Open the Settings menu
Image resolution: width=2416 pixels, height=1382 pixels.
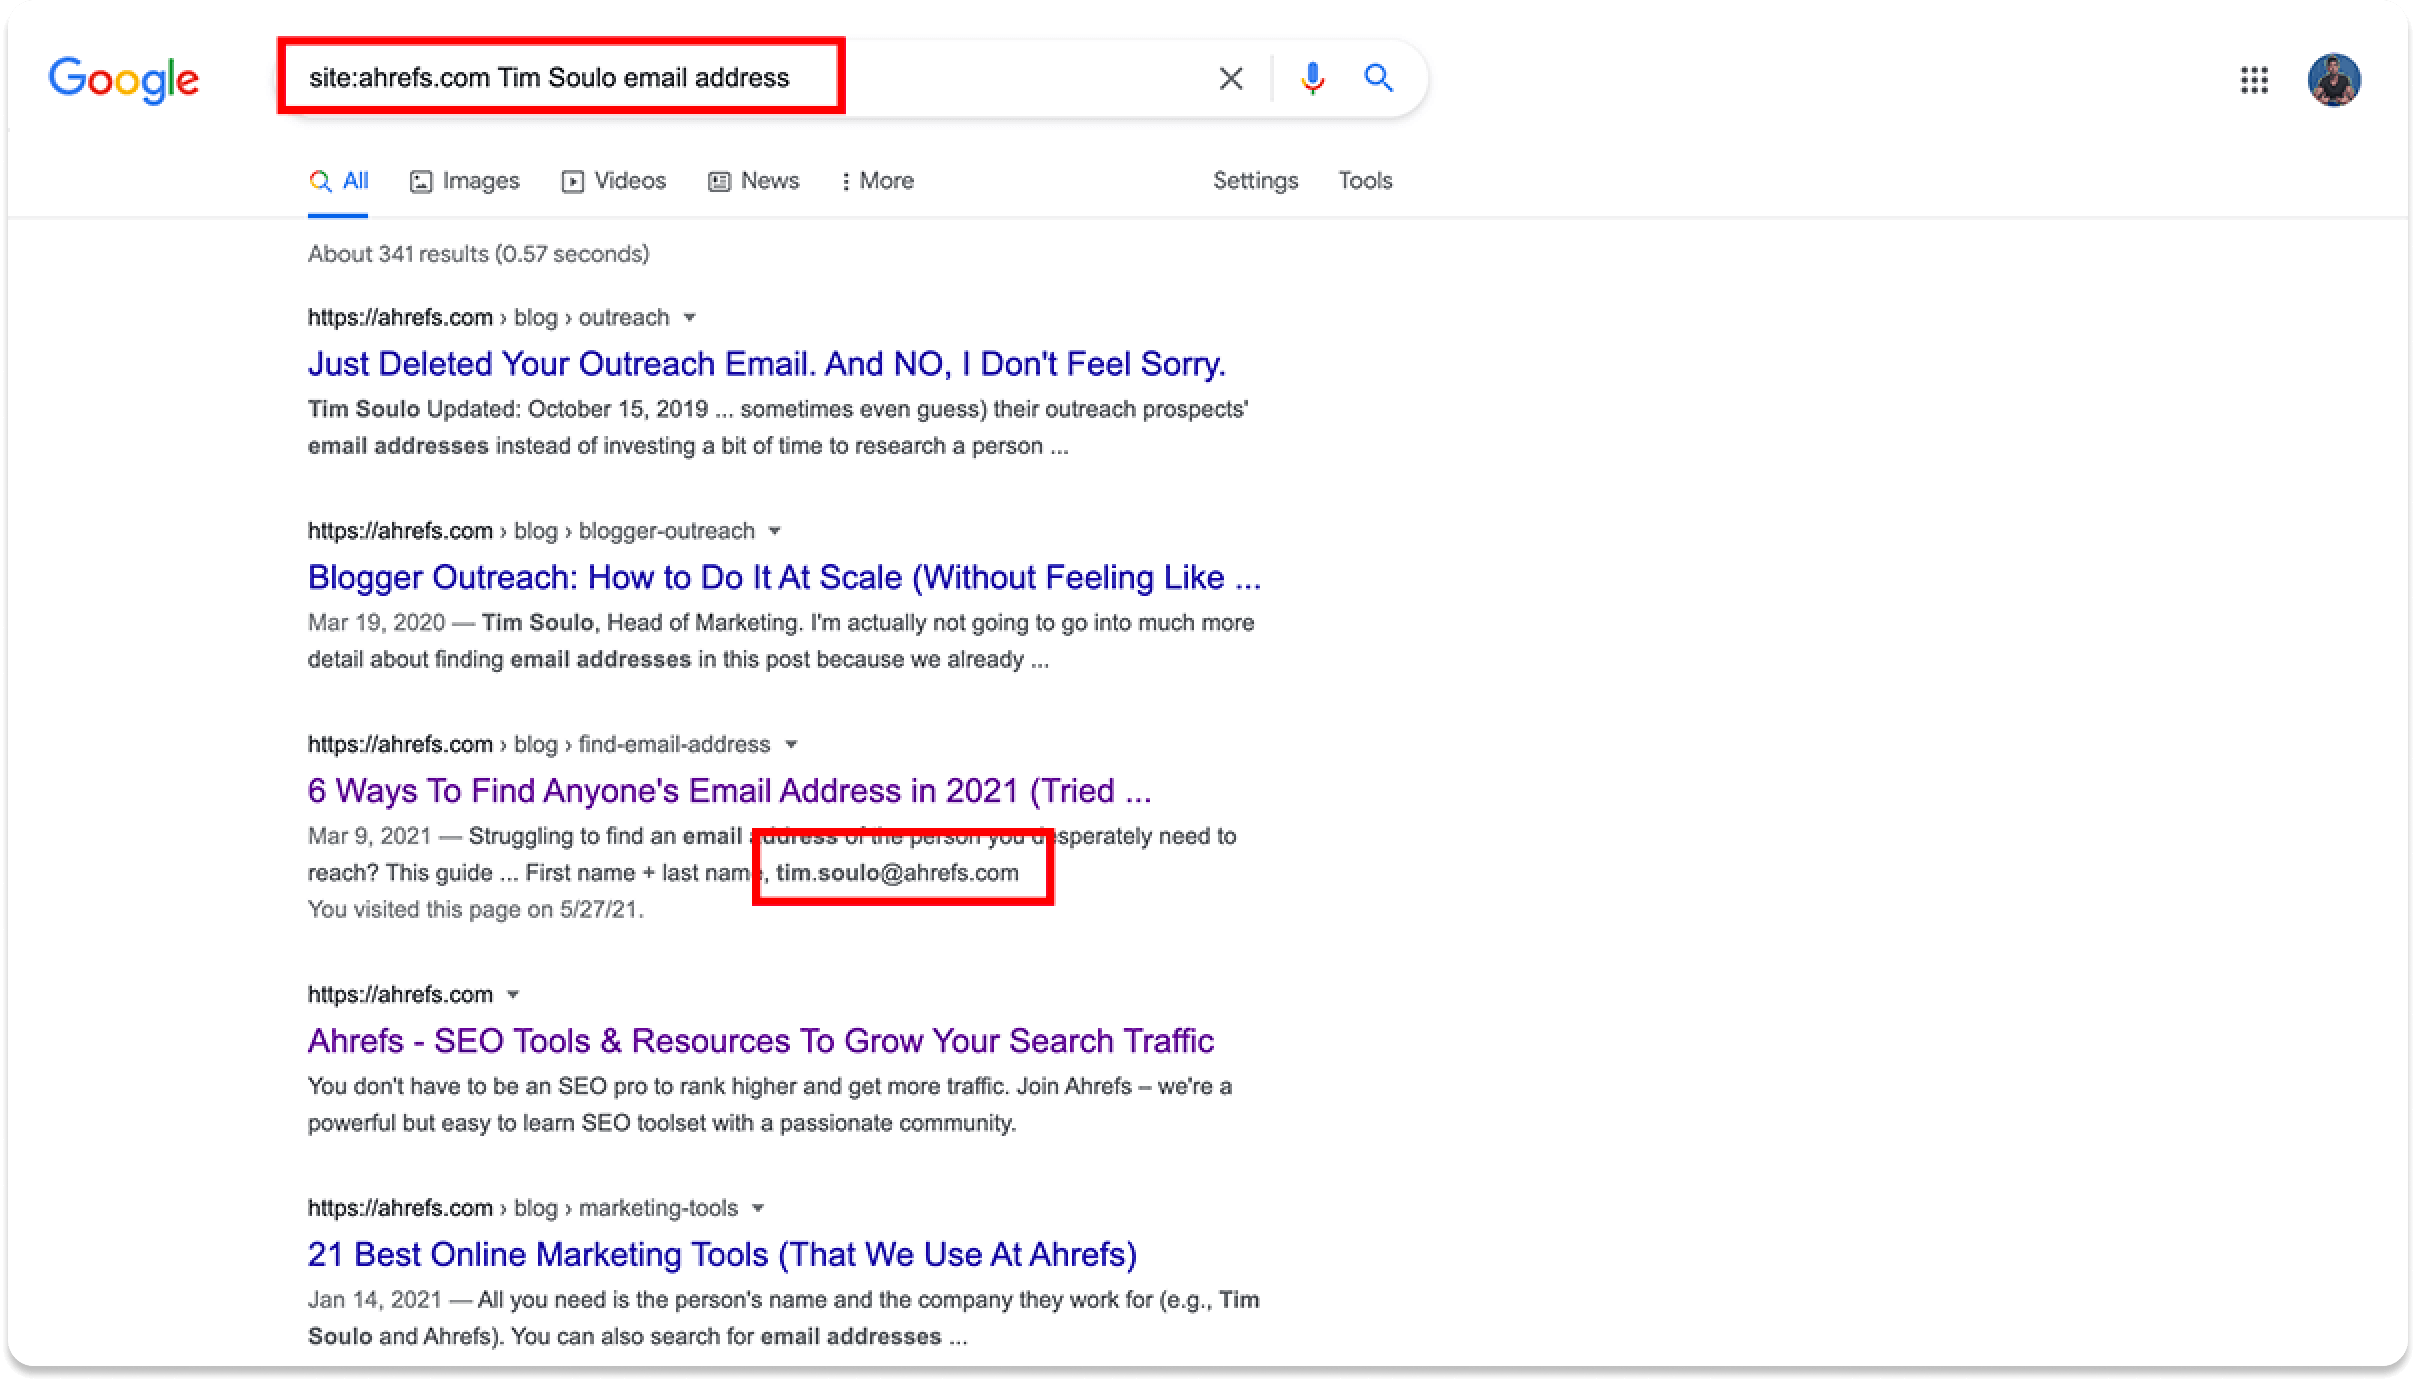pyautogui.click(x=1256, y=181)
